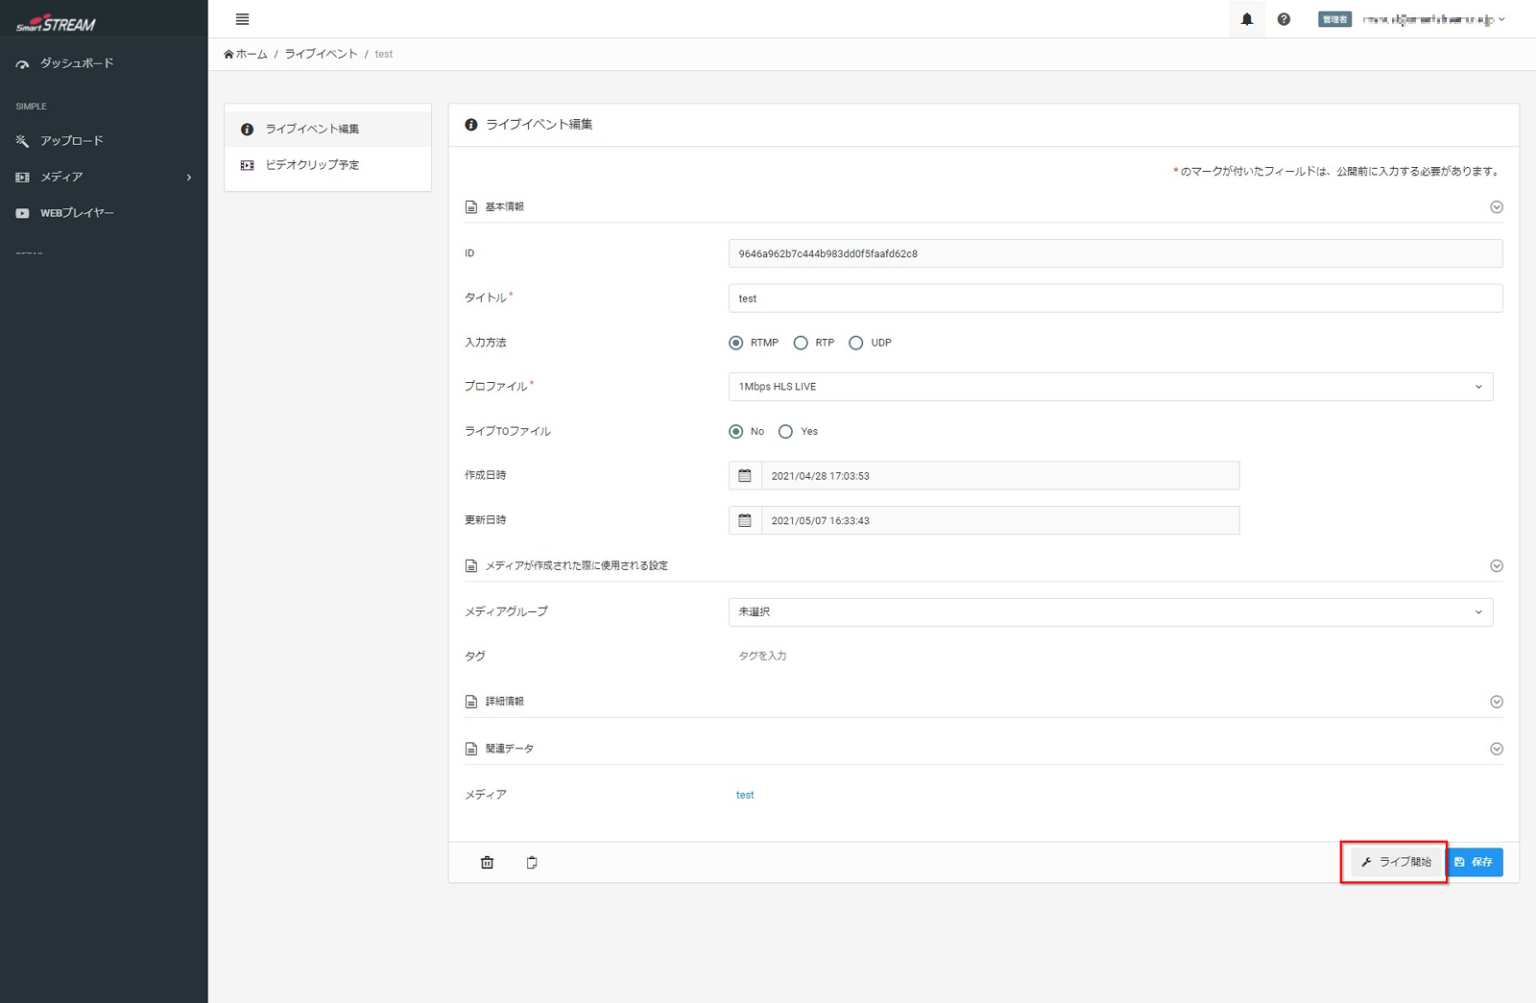
Task: Click the ライブ開始 button
Action: (x=1396, y=862)
